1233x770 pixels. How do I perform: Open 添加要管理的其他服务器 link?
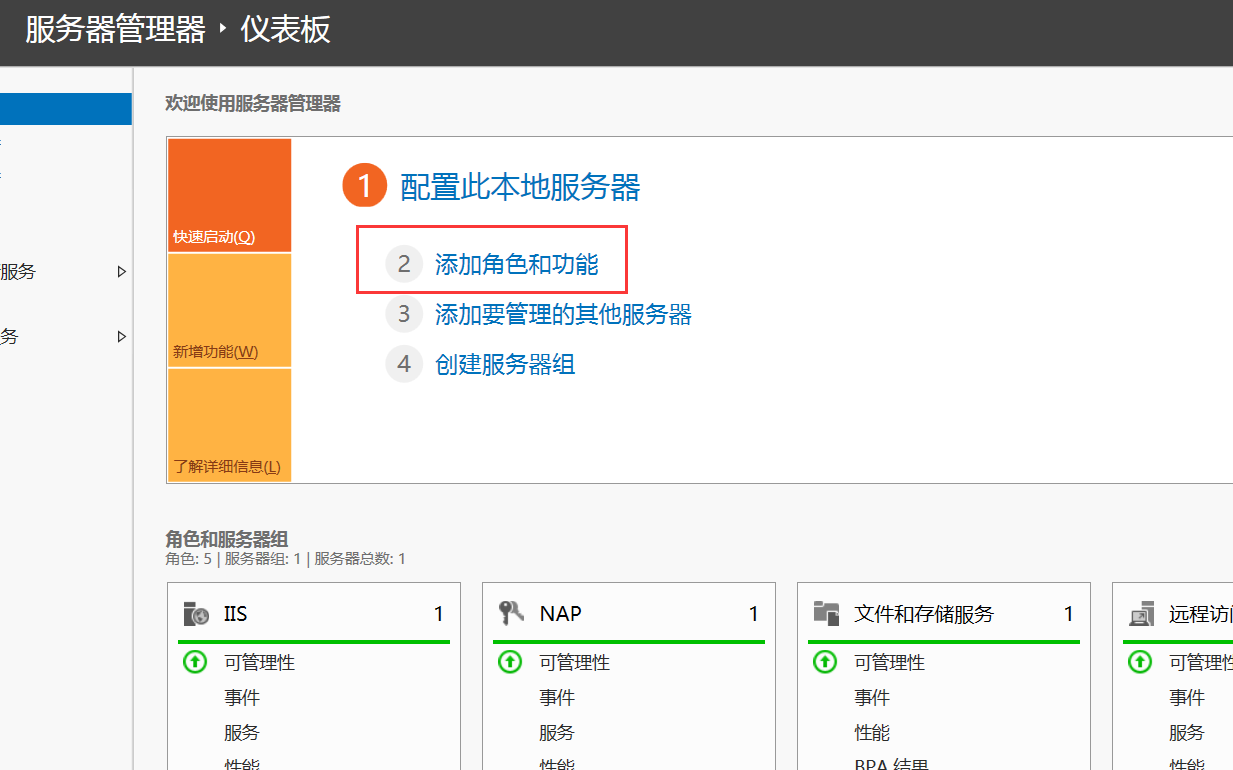point(563,315)
